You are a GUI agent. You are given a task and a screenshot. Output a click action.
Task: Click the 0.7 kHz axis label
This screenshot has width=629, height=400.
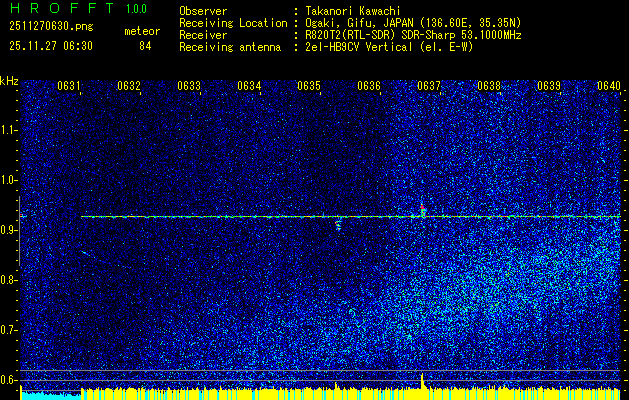pyautogui.click(x=8, y=330)
